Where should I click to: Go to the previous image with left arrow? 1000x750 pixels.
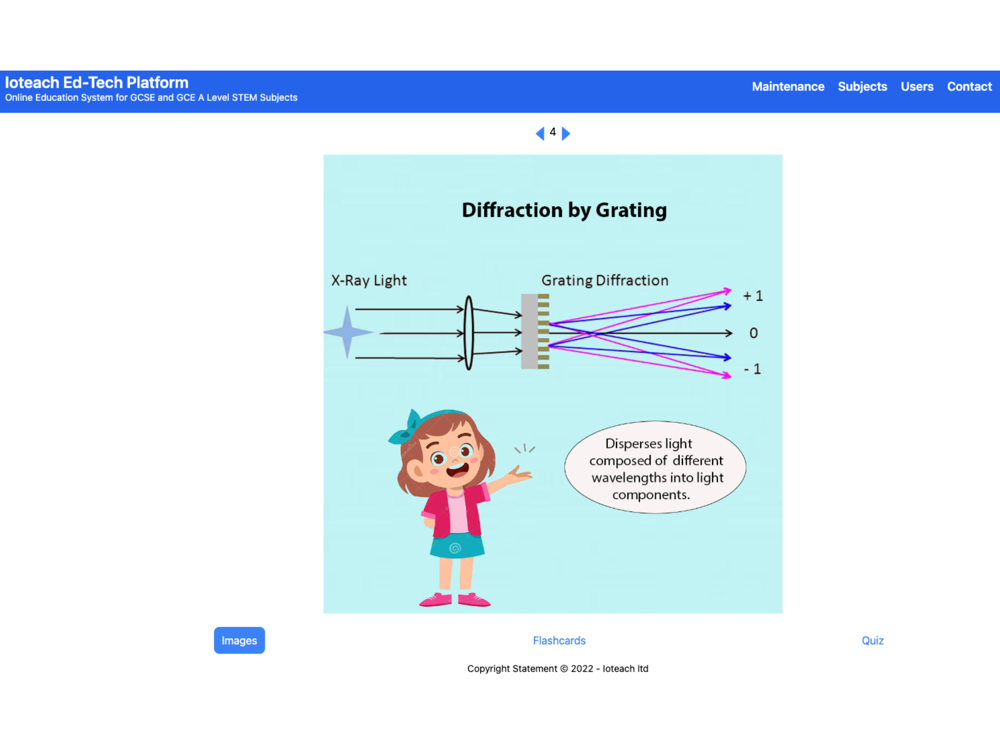[540, 133]
